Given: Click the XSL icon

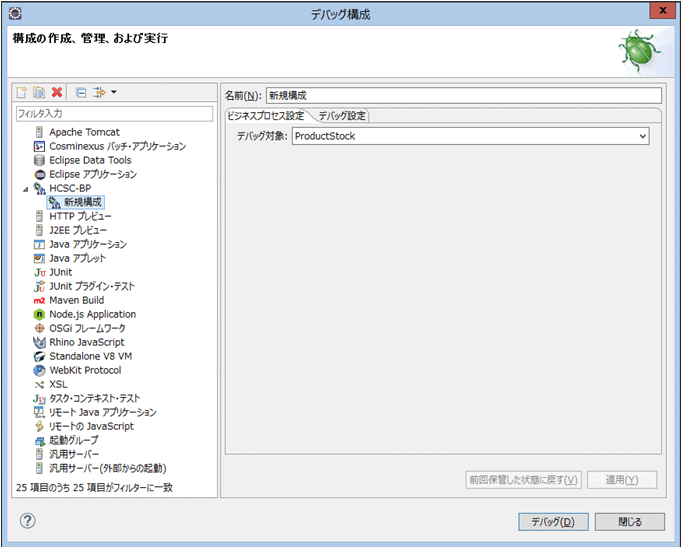Looking at the screenshot, I should click(x=40, y=384).
